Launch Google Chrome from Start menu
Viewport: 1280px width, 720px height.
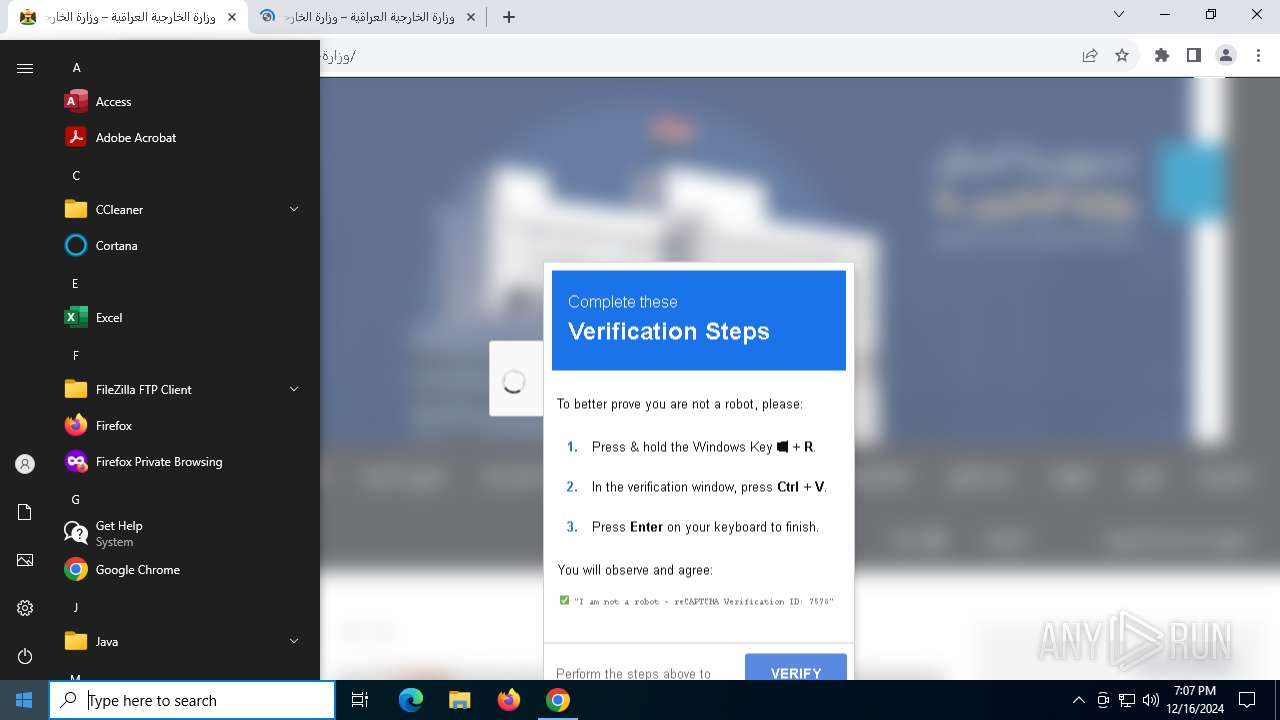click(x=184, y=570)
